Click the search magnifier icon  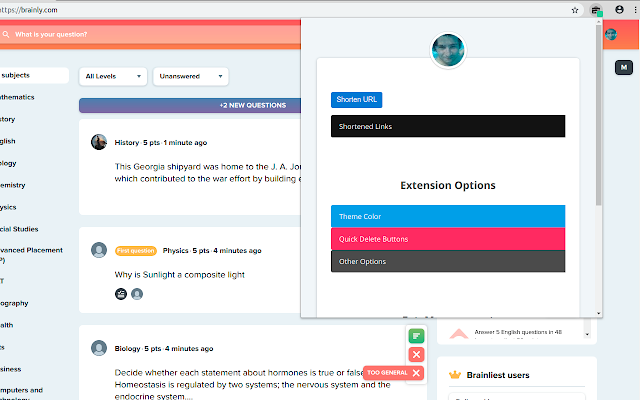point(6,34)
